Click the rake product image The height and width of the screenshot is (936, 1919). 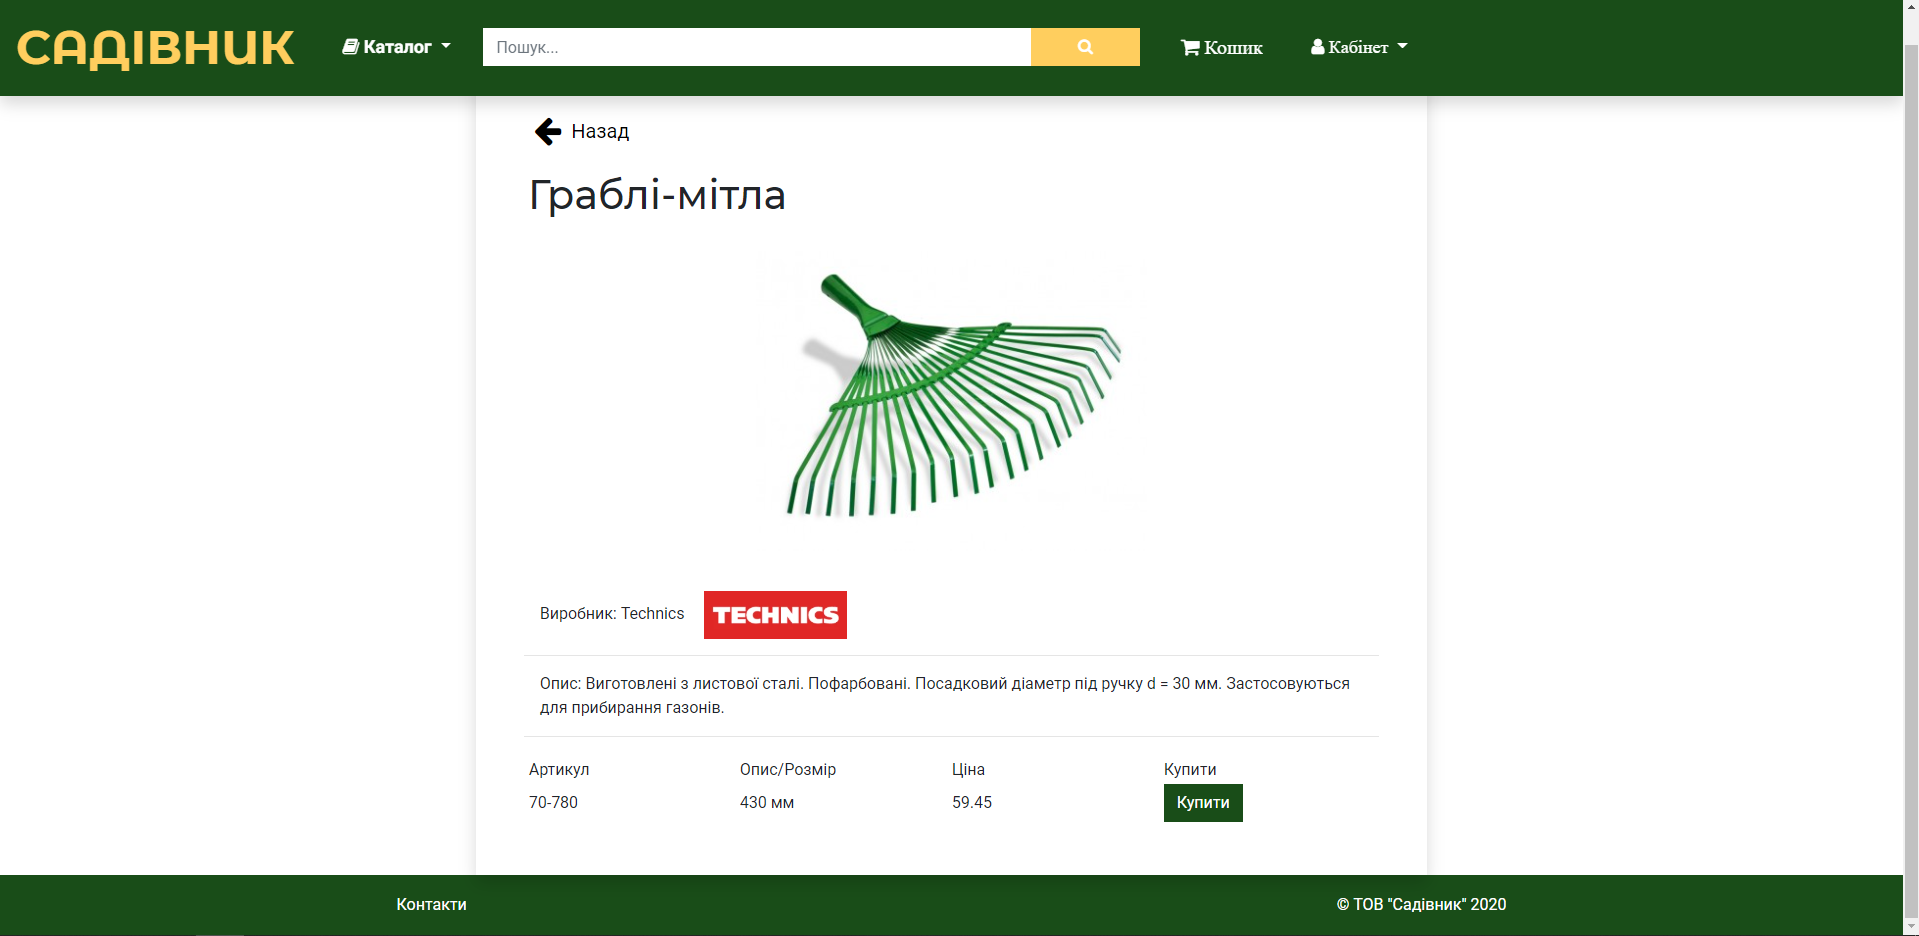(x=950, y=395)
